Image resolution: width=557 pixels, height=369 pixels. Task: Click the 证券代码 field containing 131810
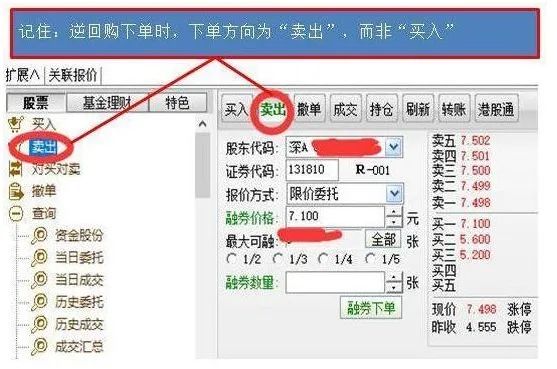click(312, 170)
